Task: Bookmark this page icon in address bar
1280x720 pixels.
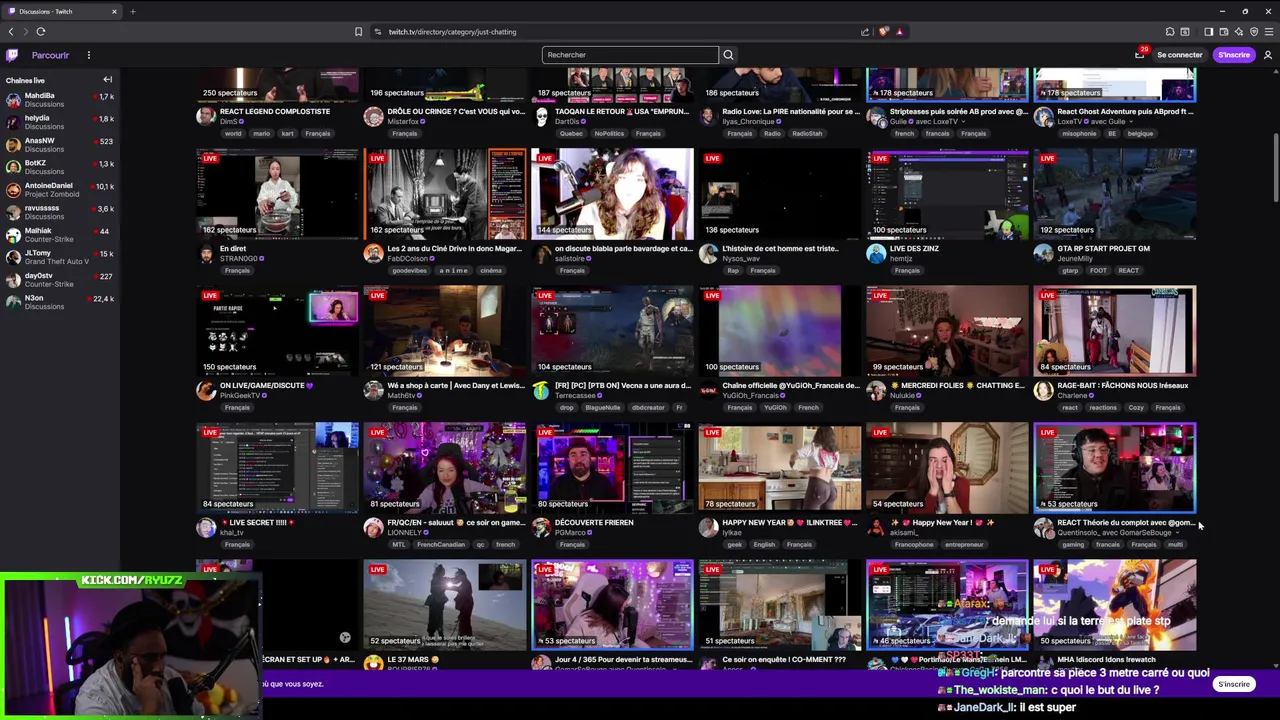Action: click(358, 32)
